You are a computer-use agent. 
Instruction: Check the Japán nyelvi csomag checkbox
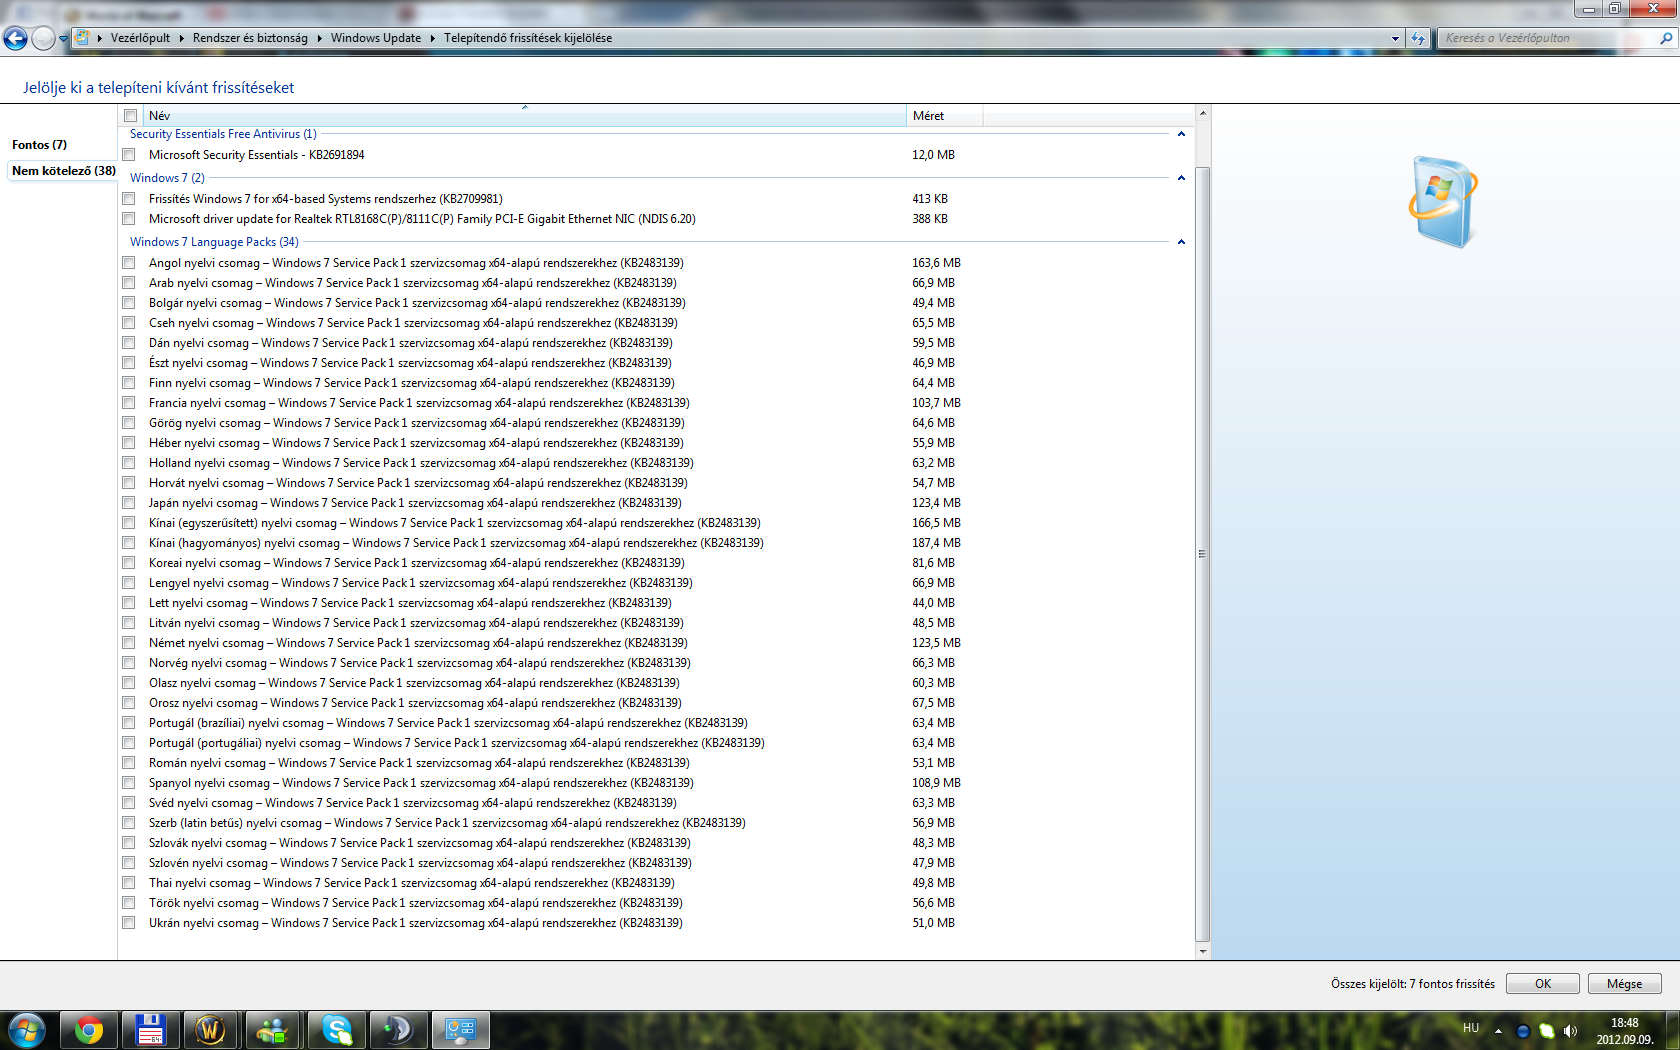point(129,503)
